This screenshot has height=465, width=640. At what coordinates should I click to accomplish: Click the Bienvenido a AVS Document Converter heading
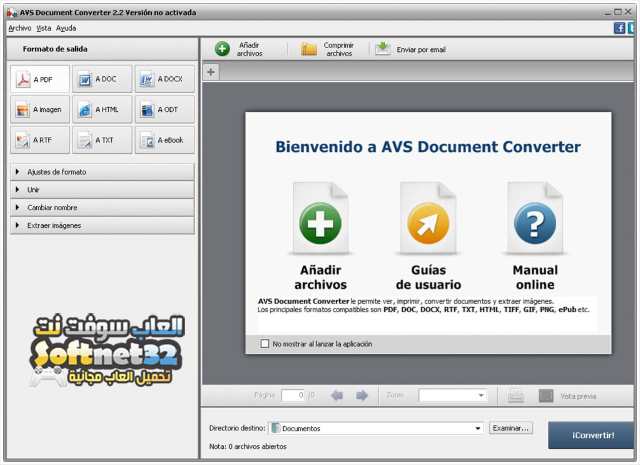click(x=428, y=147)
